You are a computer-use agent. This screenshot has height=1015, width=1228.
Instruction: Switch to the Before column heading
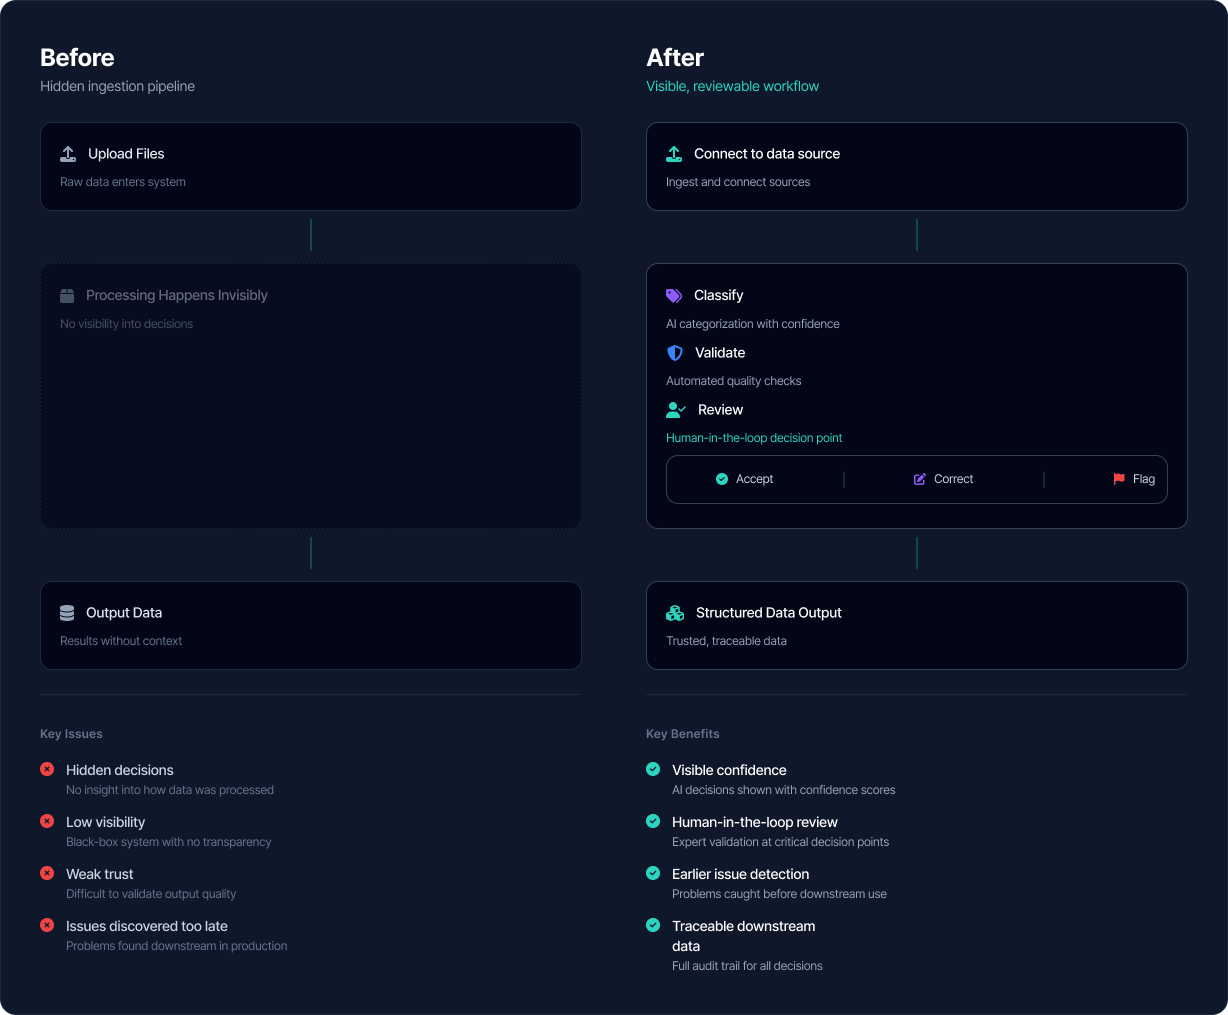coord(77,57)
